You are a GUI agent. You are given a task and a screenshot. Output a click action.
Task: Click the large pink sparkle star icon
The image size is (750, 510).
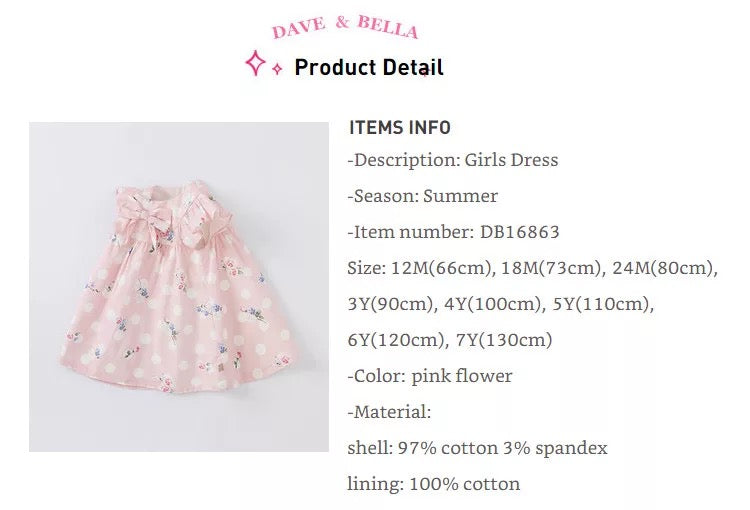coord(256,64)
